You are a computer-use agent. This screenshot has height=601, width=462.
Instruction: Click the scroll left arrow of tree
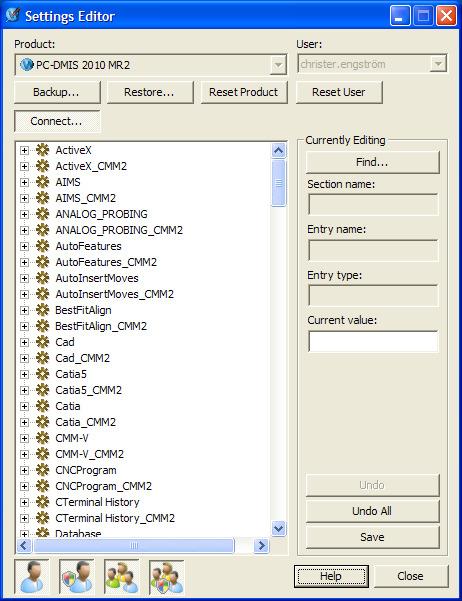point(24,545)
